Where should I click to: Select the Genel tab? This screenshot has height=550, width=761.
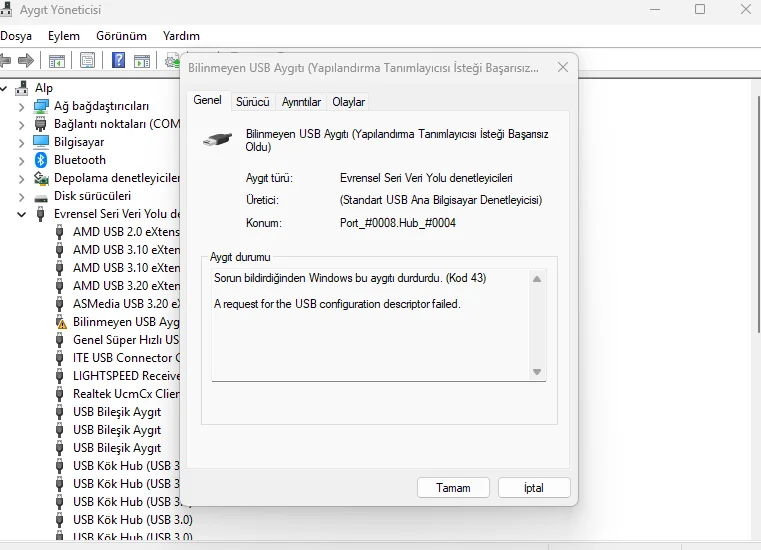(208, 100)
